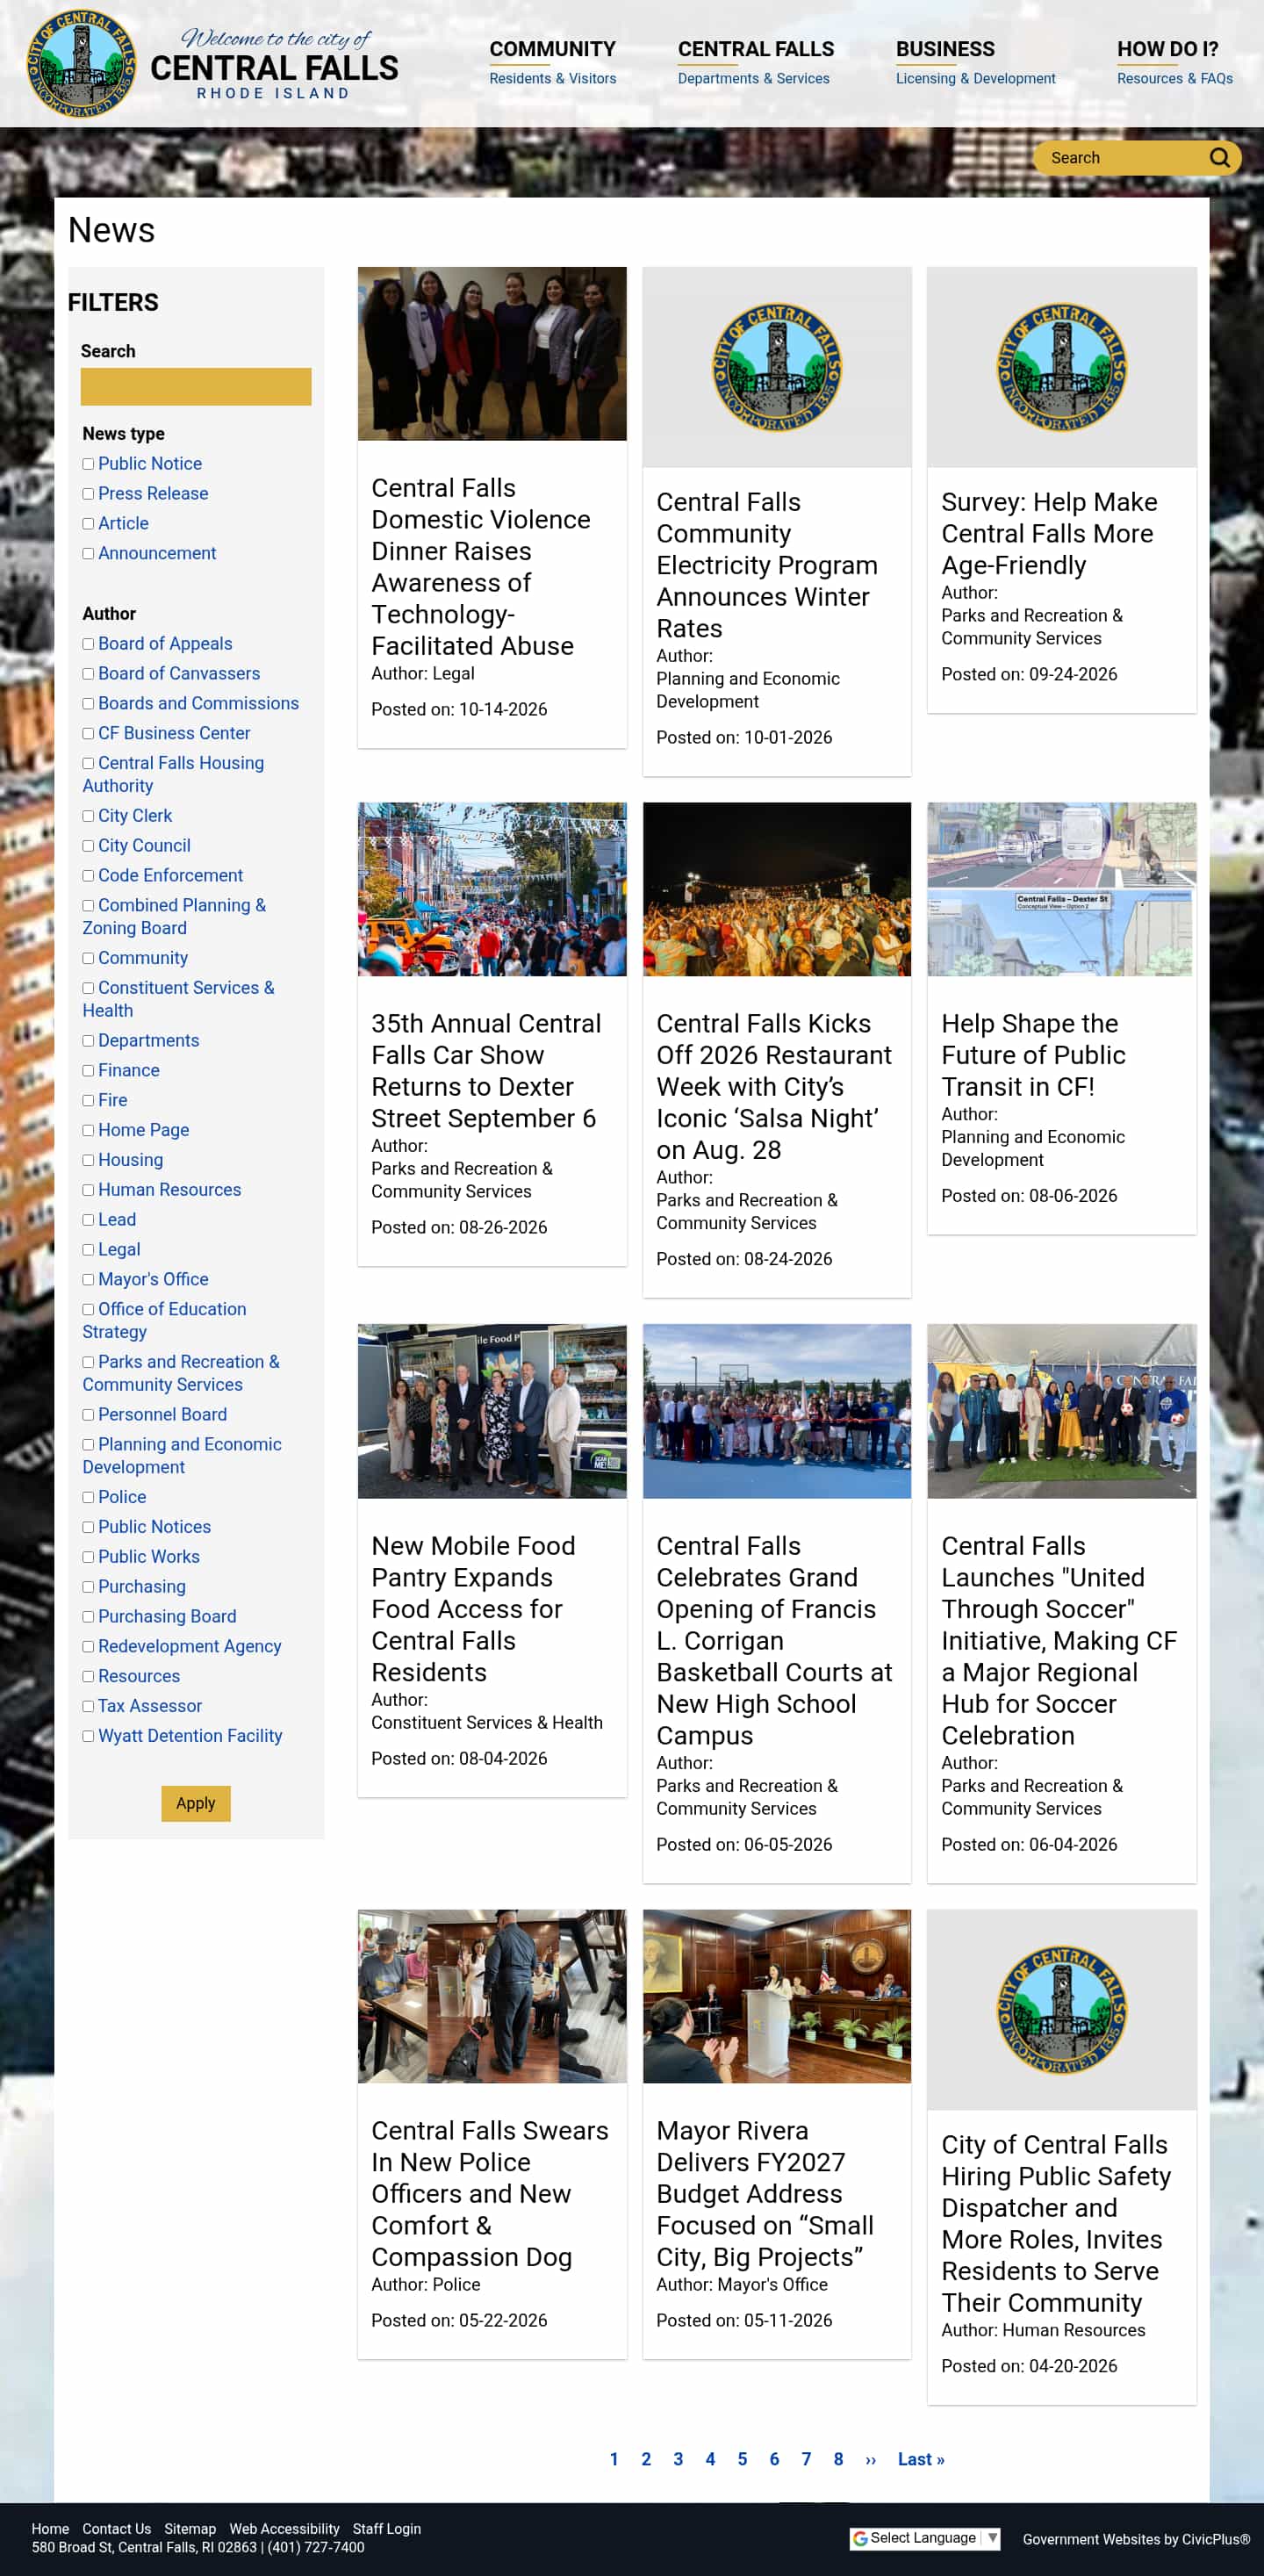
Task: Open the police swearing-in photo thumbnail
Action: pos(492,1996)
